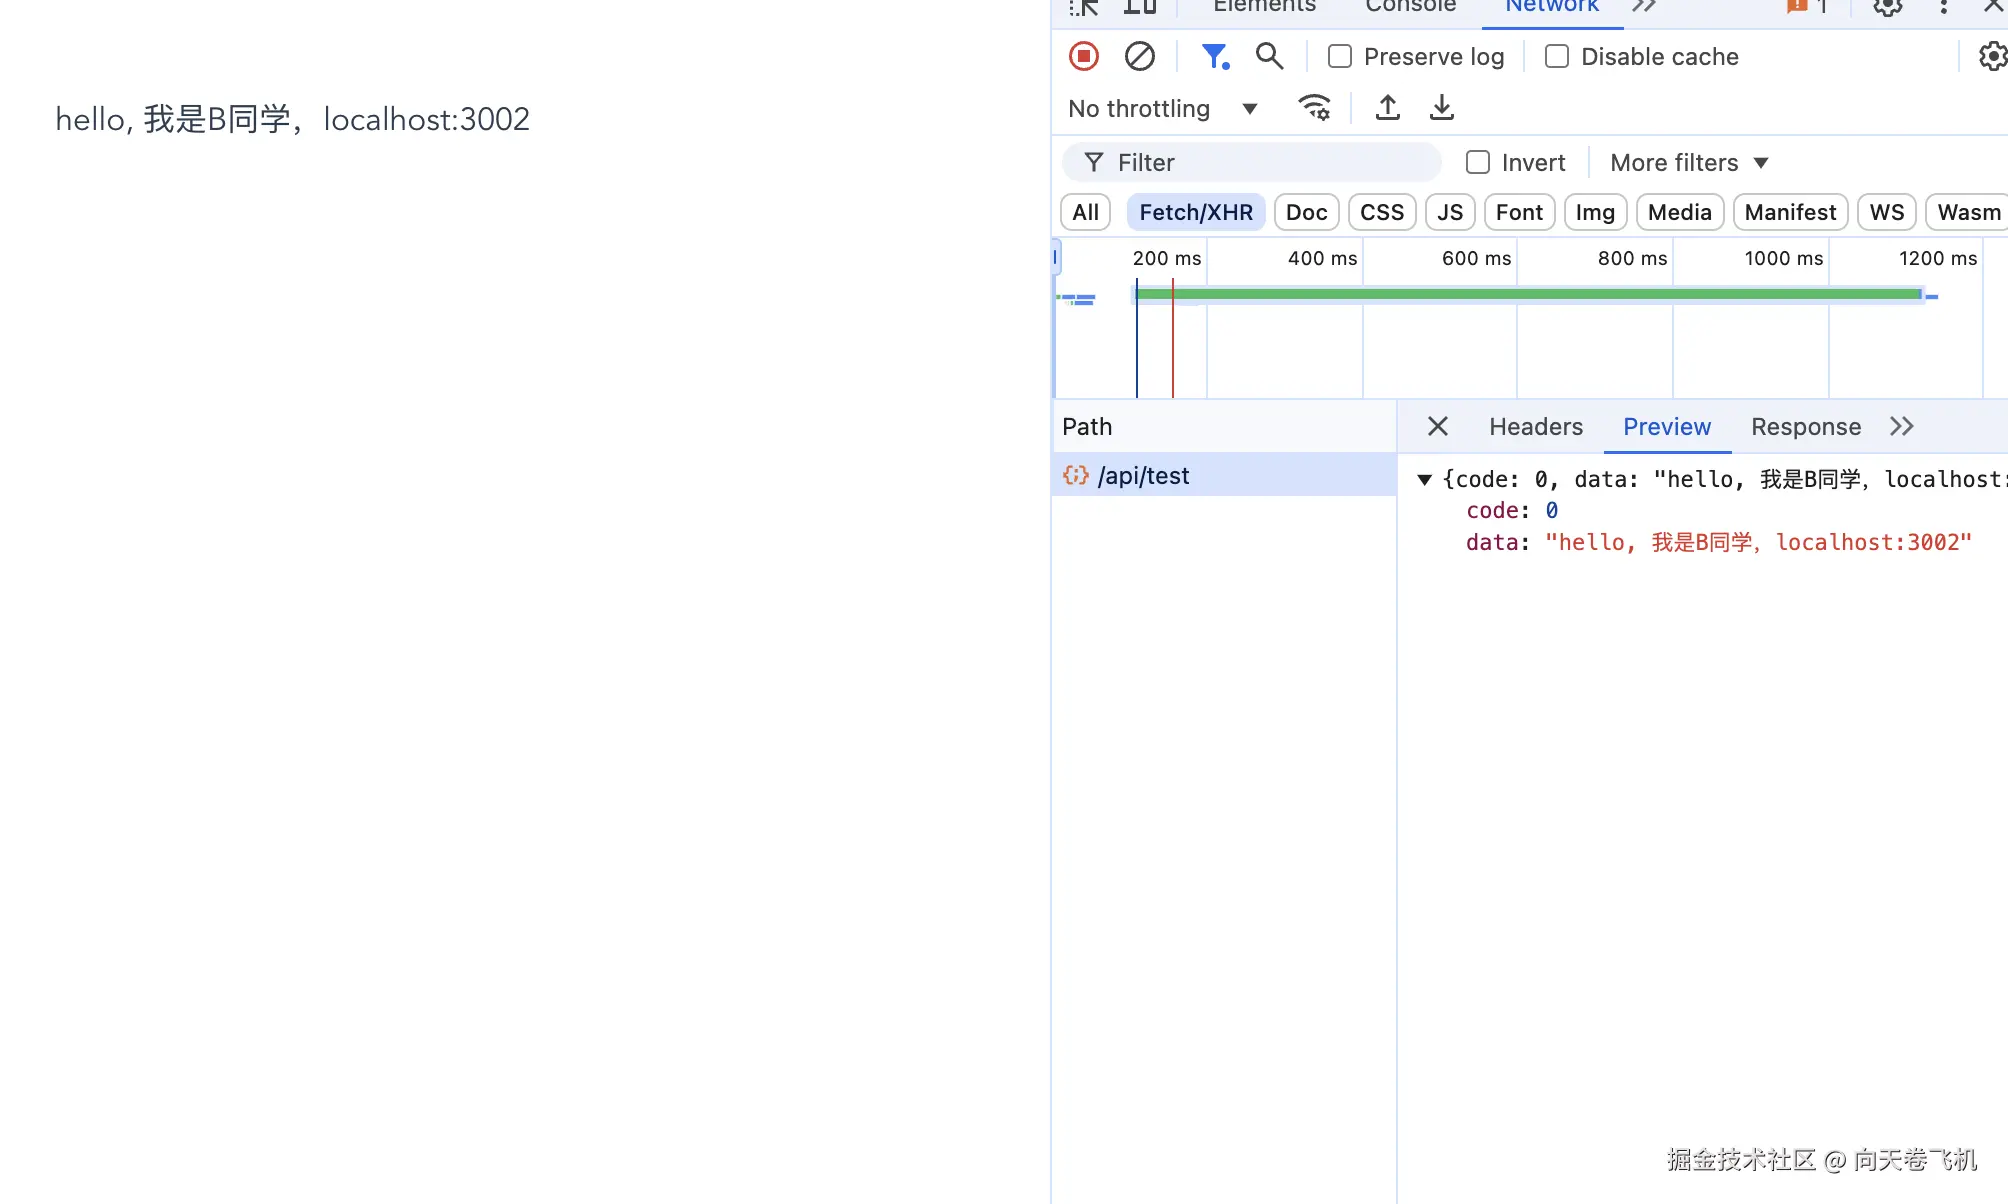Image resolution: width=2008 pixels, height=1204 pixels.
Task: Enable Disable cache checkbox
Action: point(1557,57)
